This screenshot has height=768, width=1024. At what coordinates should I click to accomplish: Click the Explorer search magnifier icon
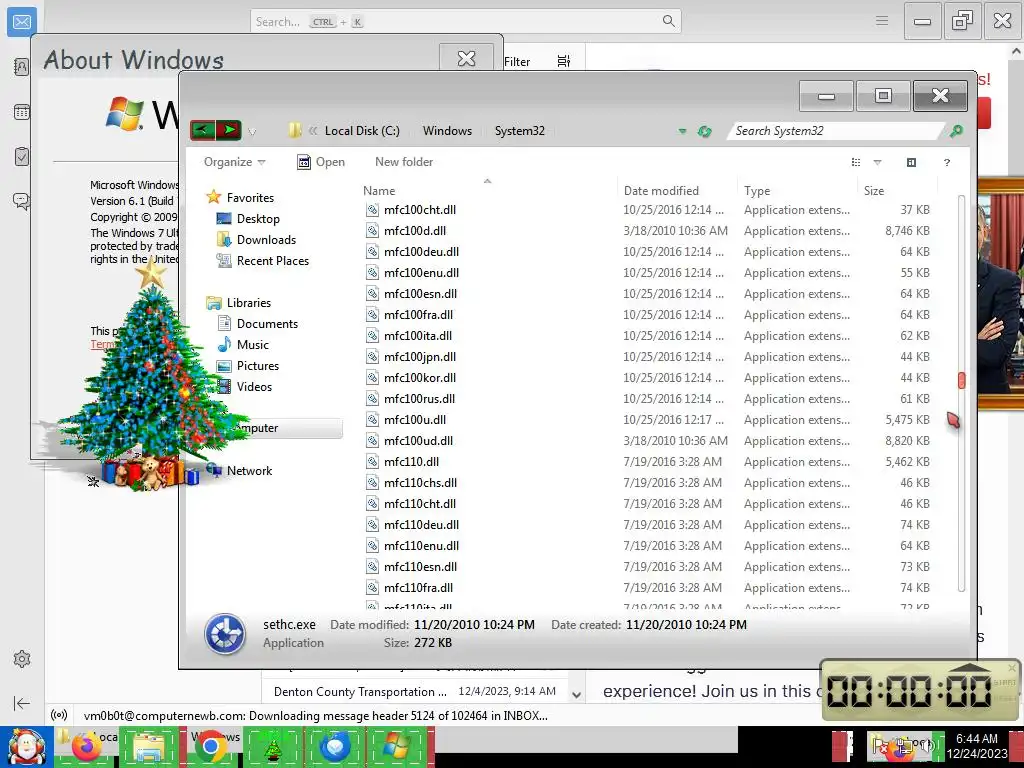955,131
